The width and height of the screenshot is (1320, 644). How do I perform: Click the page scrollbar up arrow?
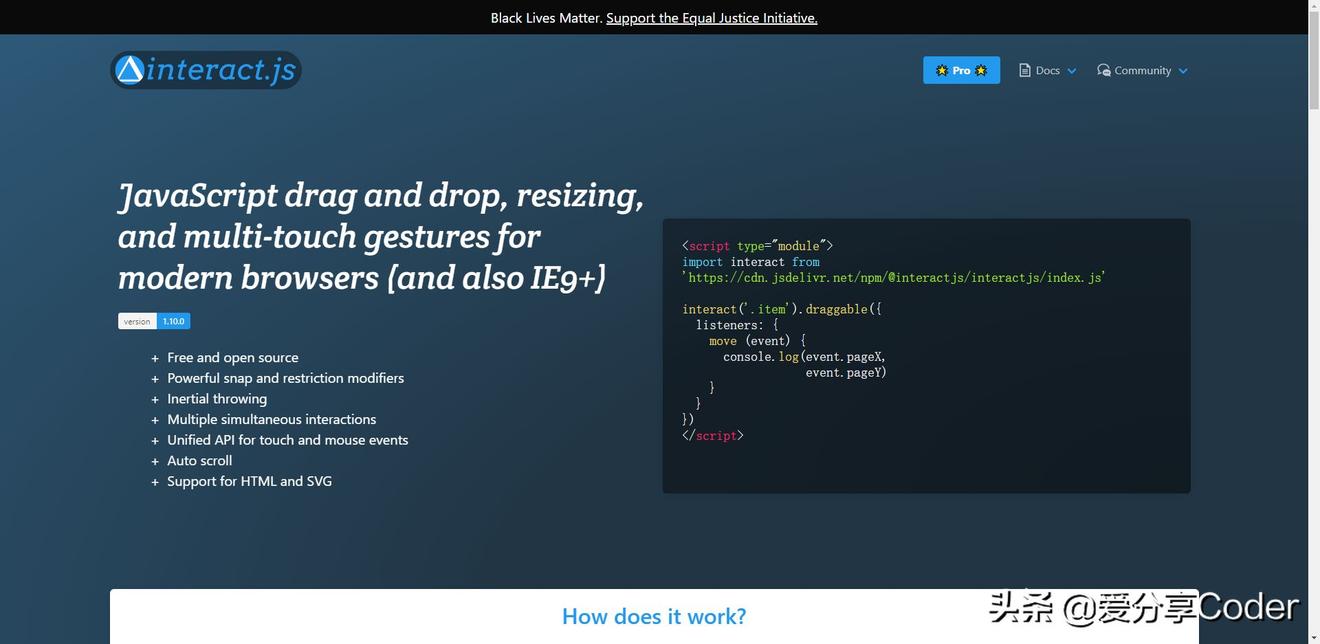[1314, 7]
